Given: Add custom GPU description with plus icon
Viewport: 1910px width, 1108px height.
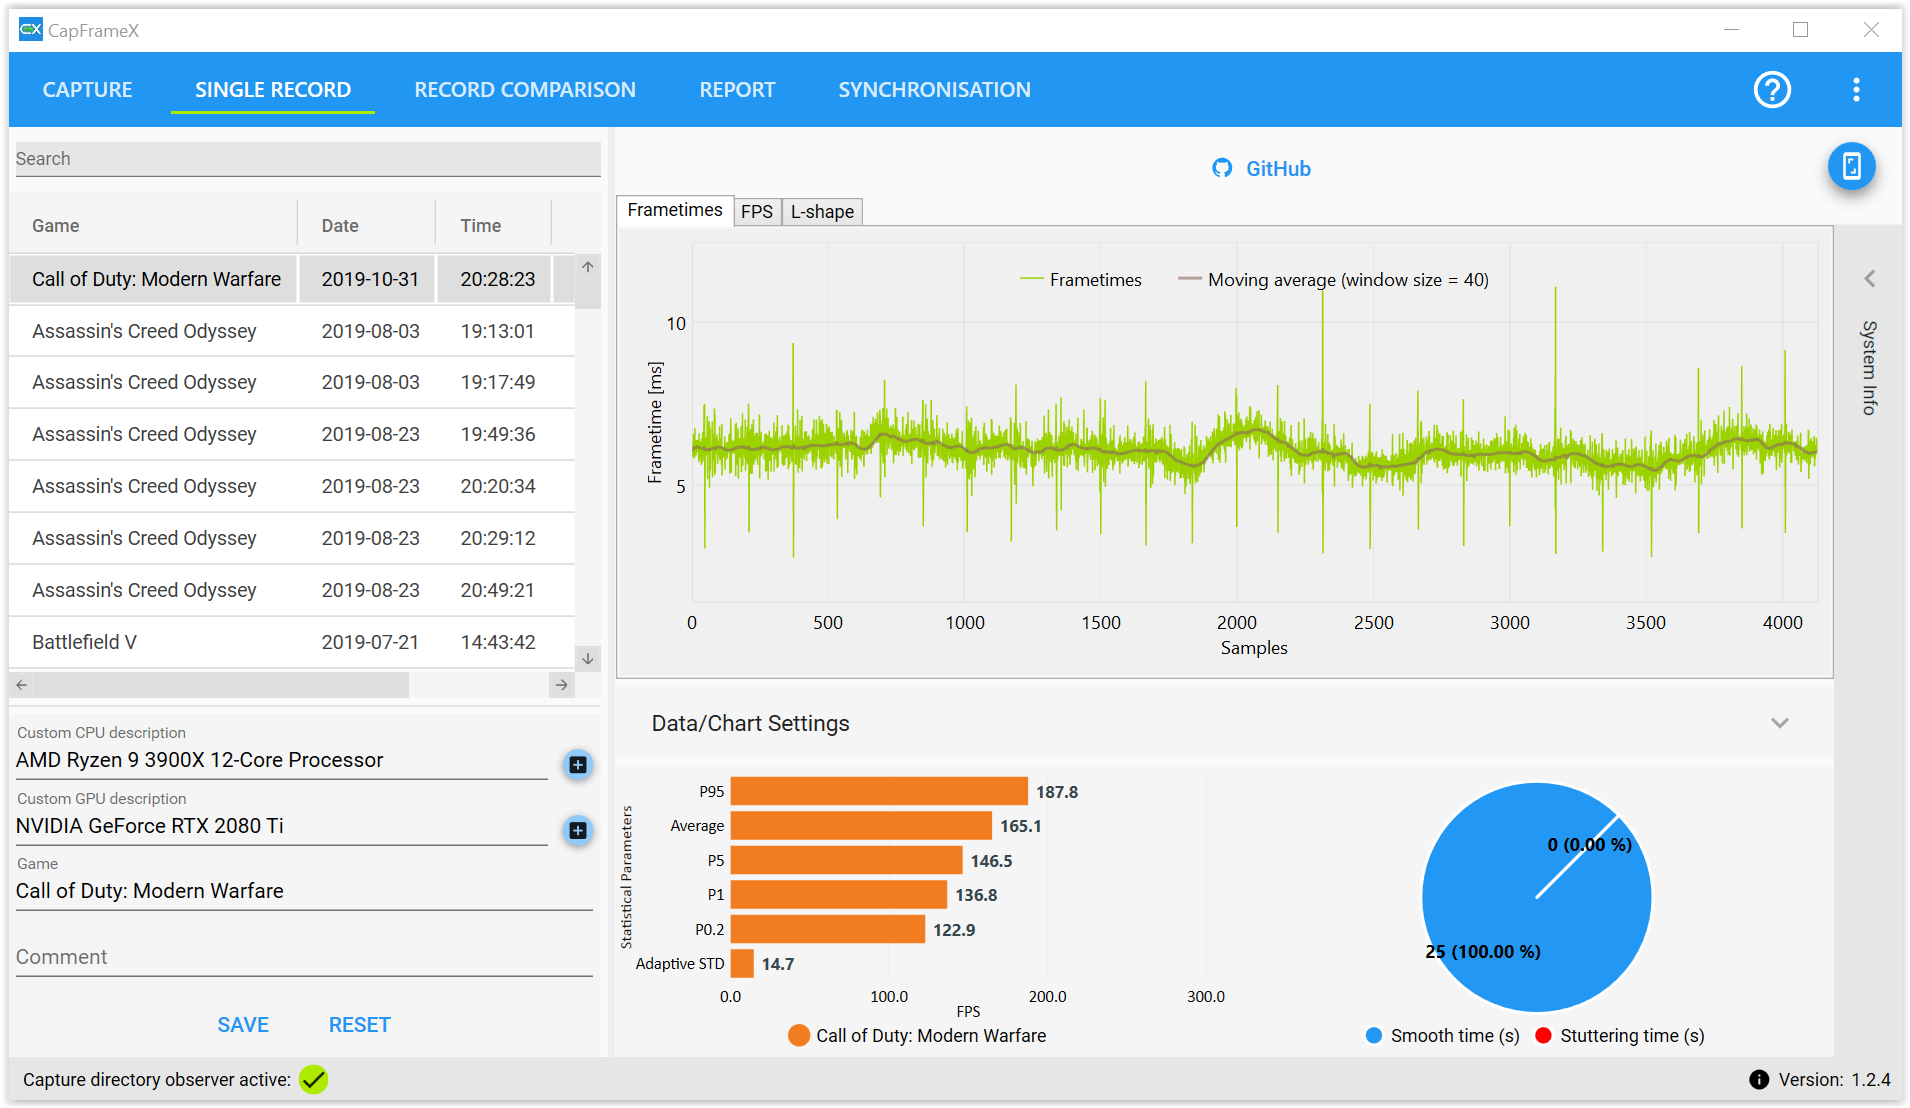Looking at the screenshot, I should point(578,830).
